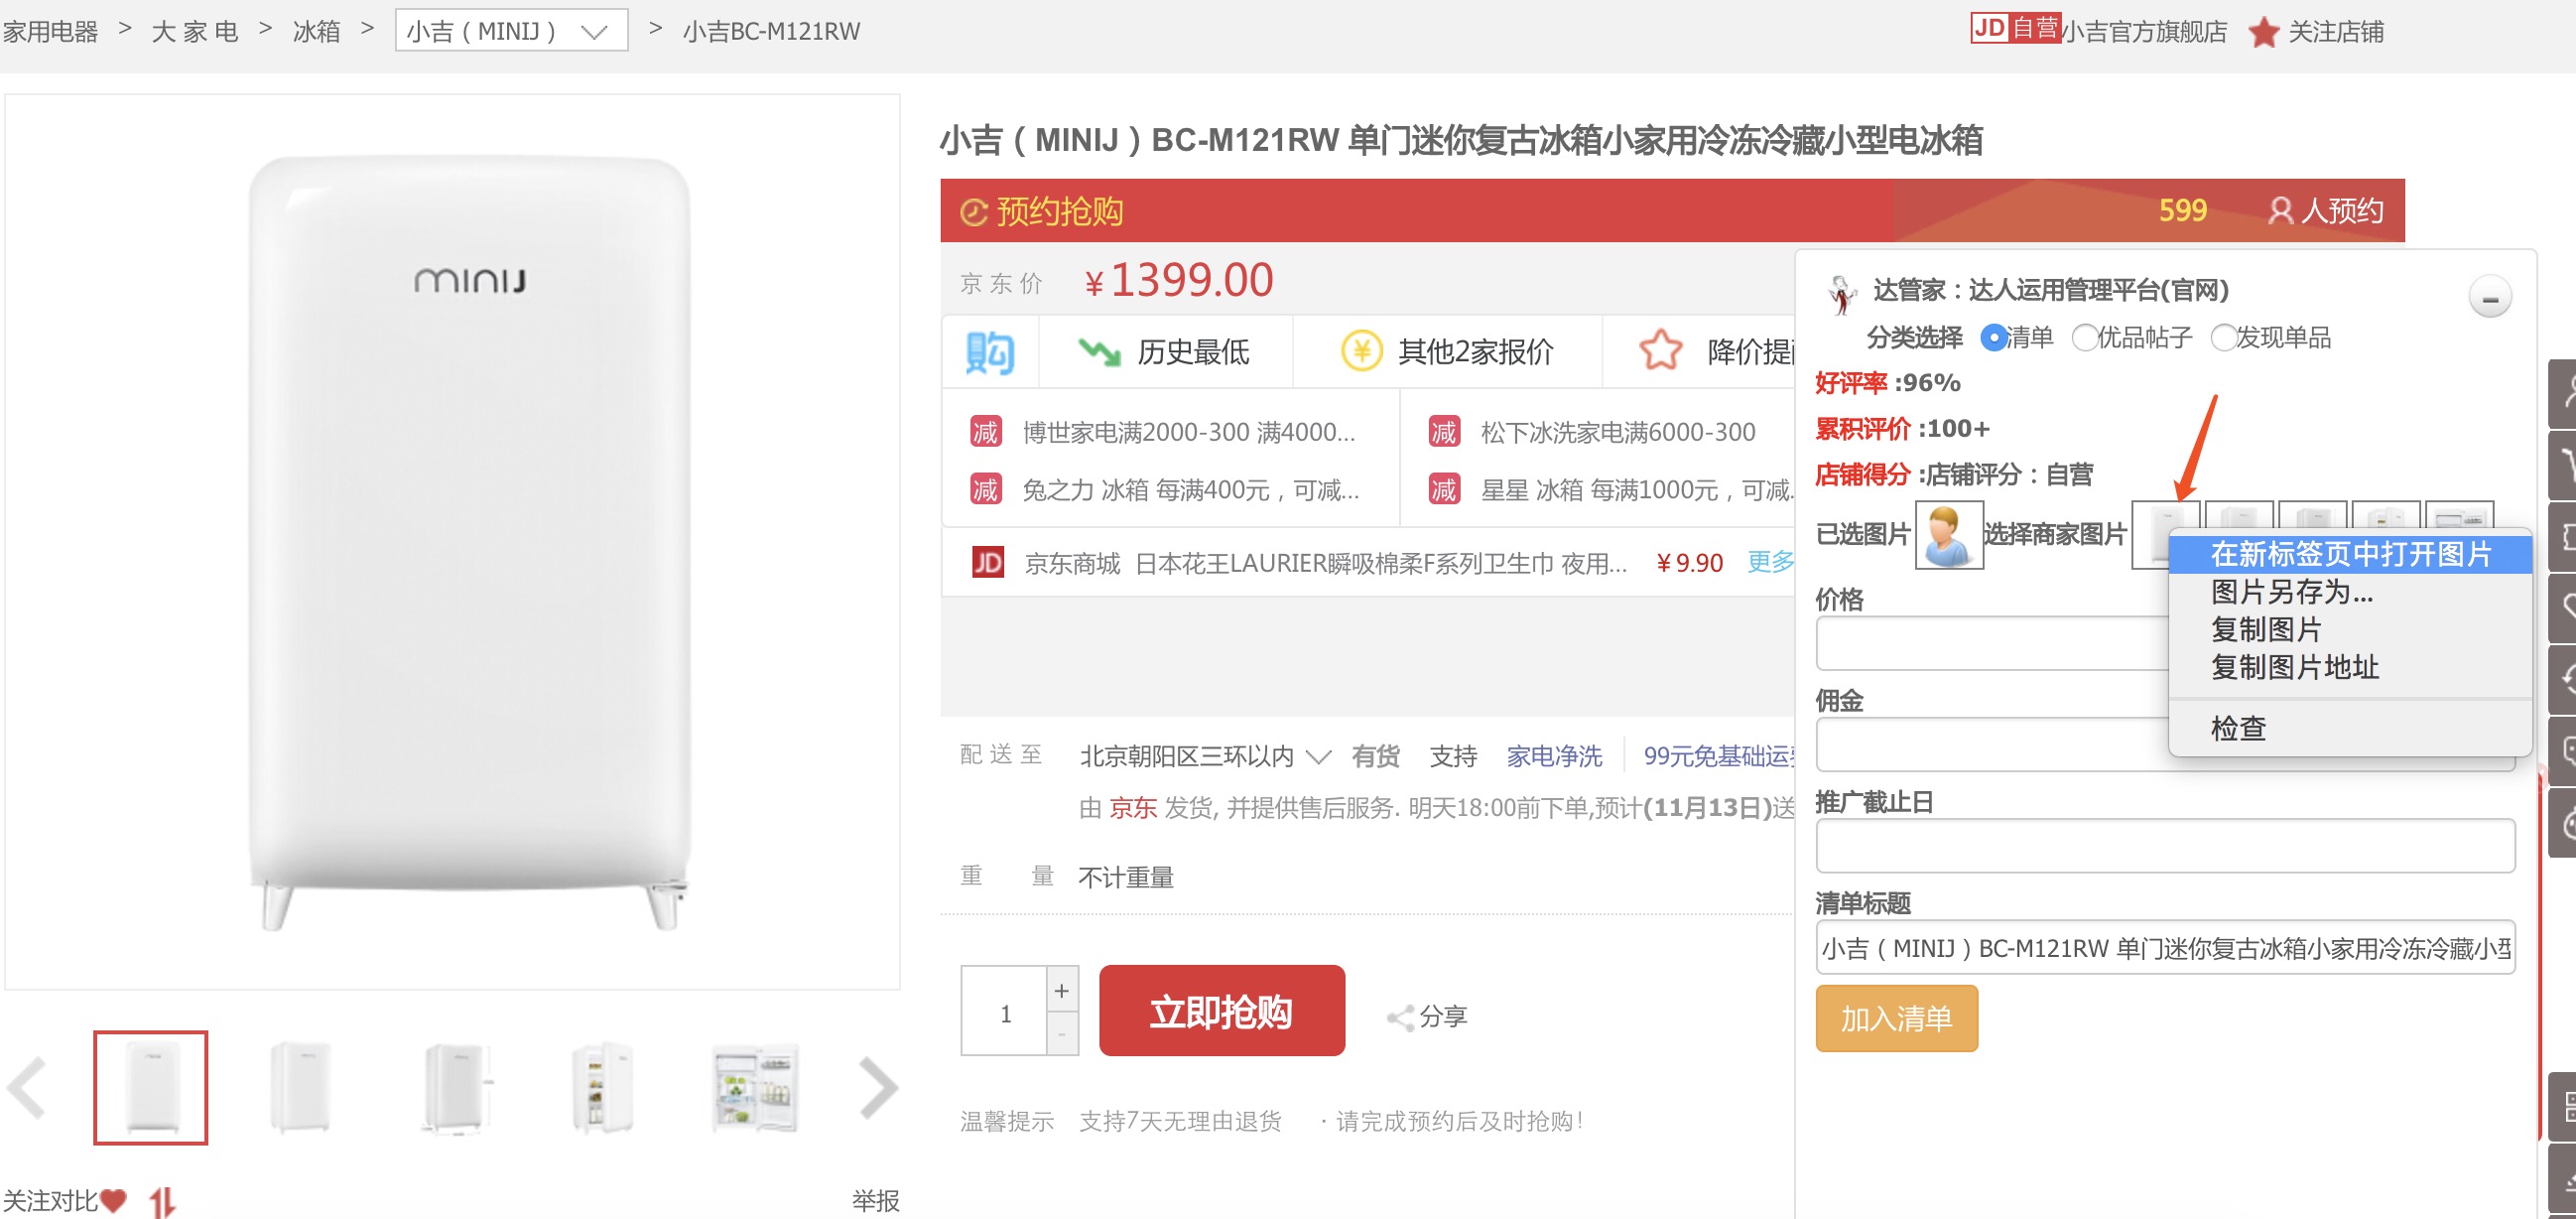Viewport: 2576px width, 1219px height.
Task: Click the 购 shopping assistant icon
Action: [990, 352]
